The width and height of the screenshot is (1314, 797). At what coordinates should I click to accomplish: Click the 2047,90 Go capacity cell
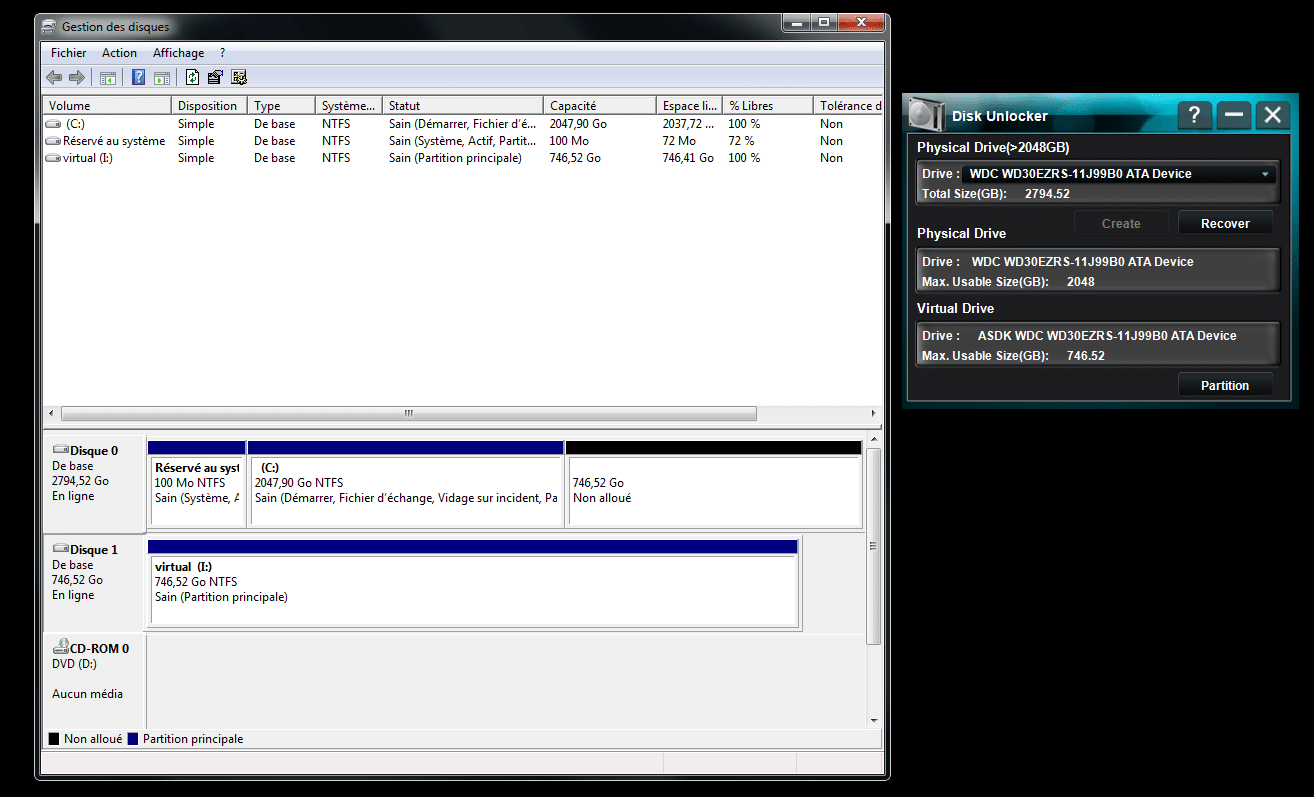(578, 124)
